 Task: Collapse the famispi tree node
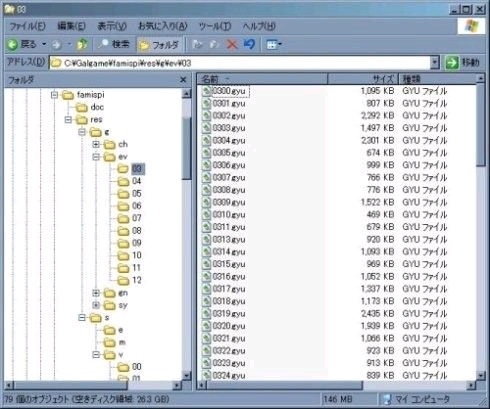pos(54,95)
